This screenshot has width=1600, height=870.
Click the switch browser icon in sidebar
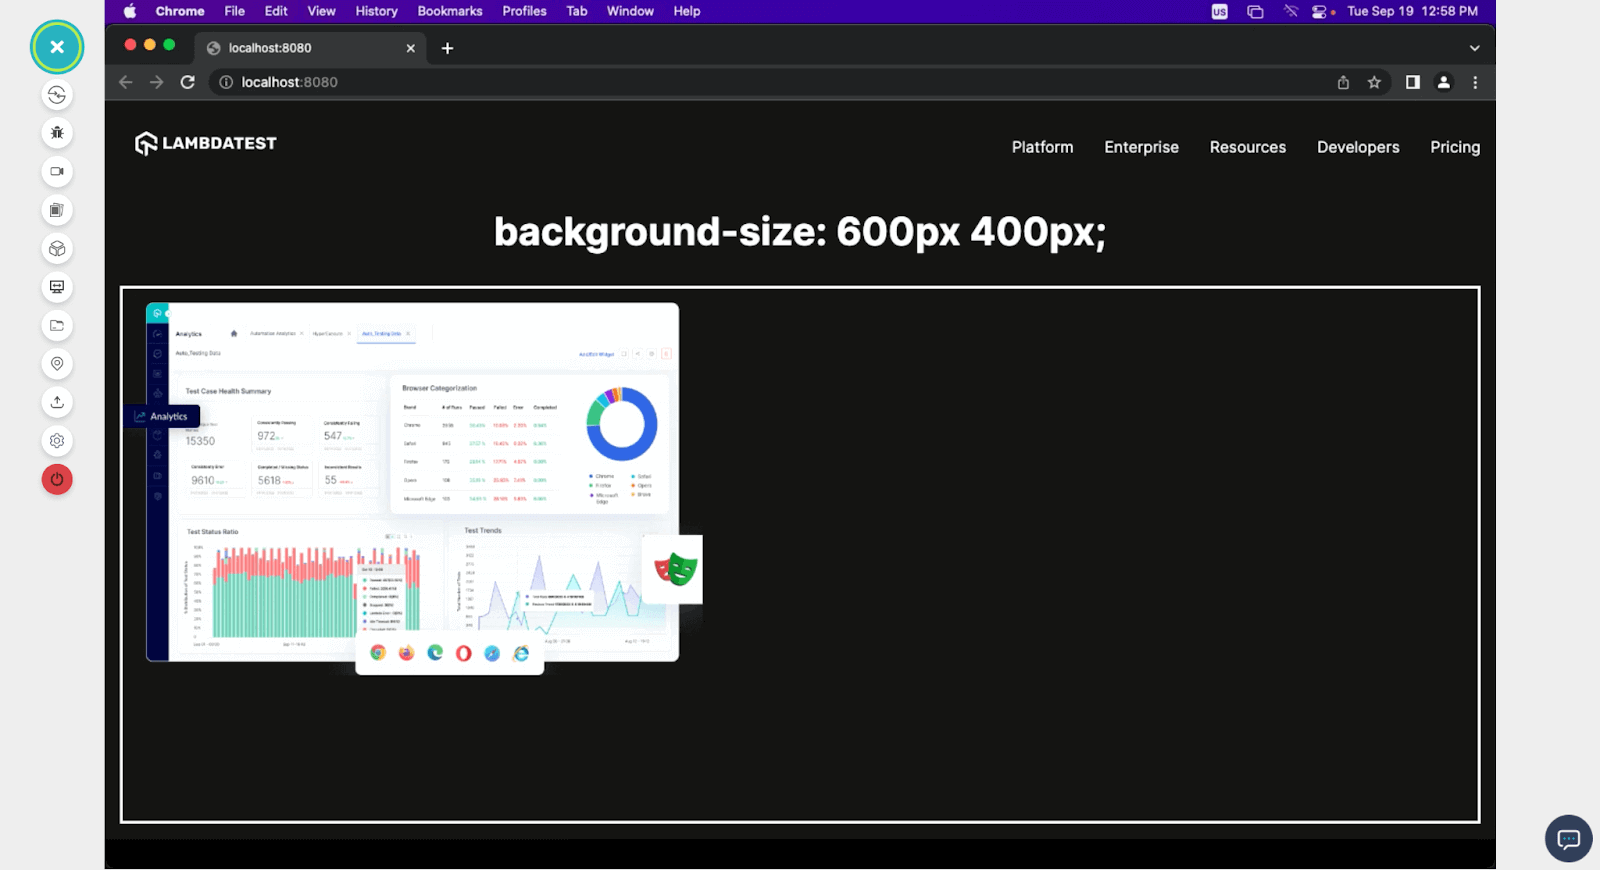point(57,95)
